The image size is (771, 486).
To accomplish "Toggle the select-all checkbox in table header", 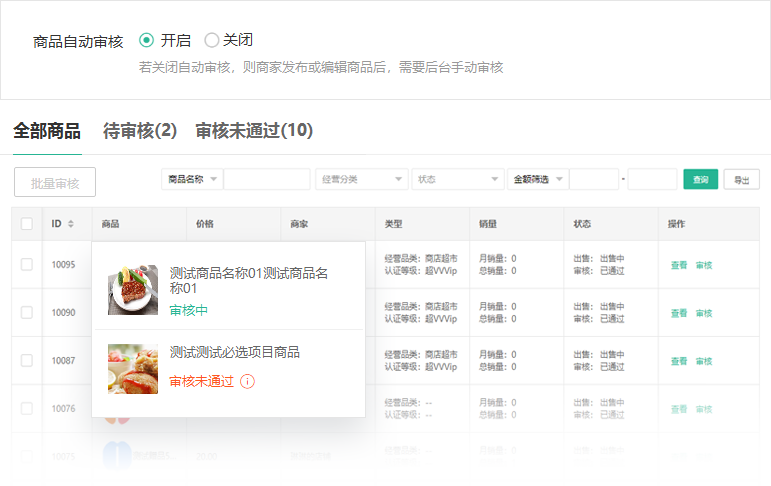I will (27, 224).
